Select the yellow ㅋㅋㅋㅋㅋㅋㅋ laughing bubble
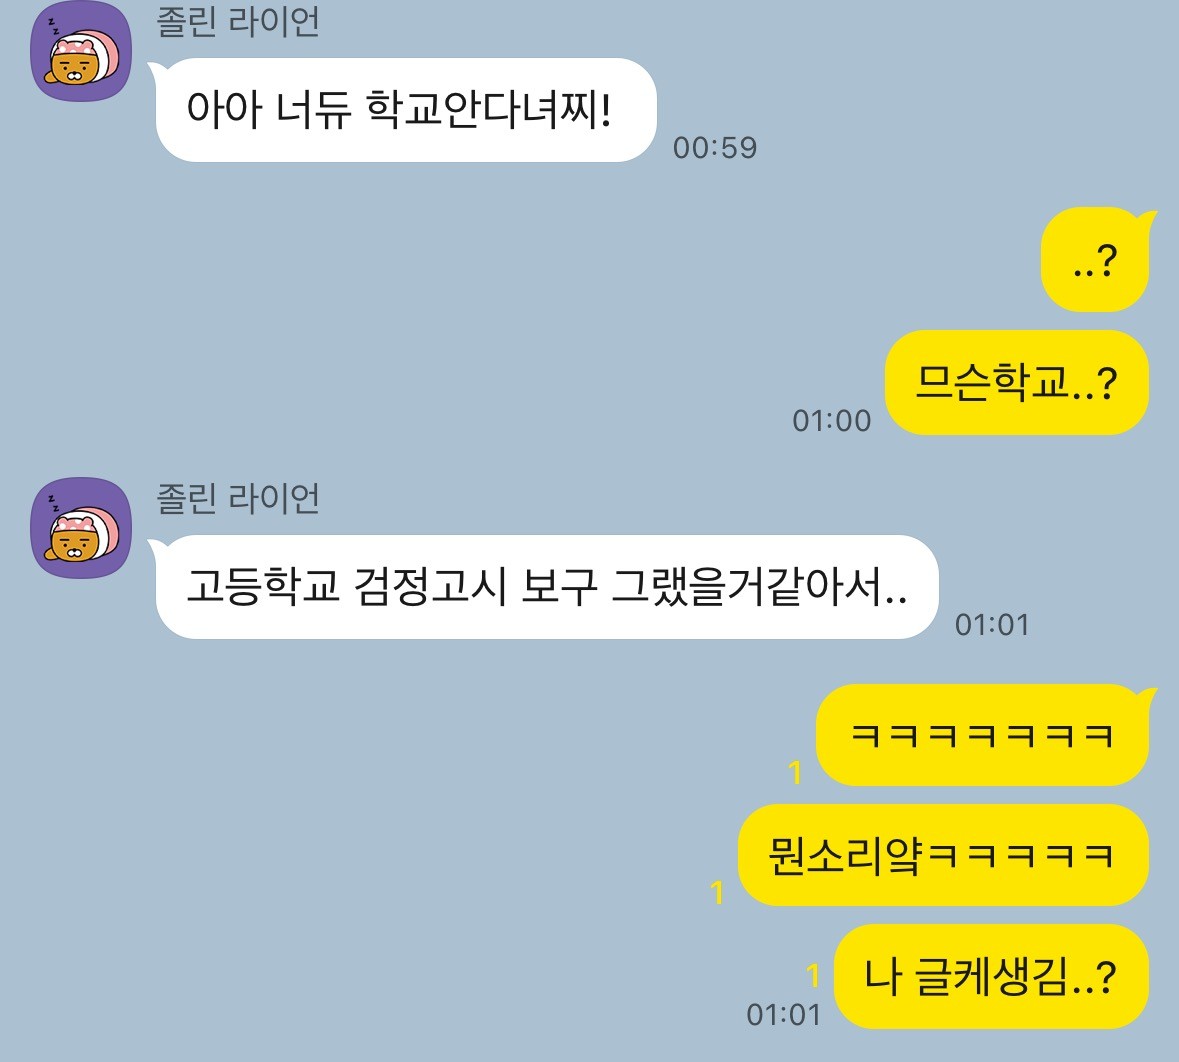 pyautogui.click(x=982, y=735)
